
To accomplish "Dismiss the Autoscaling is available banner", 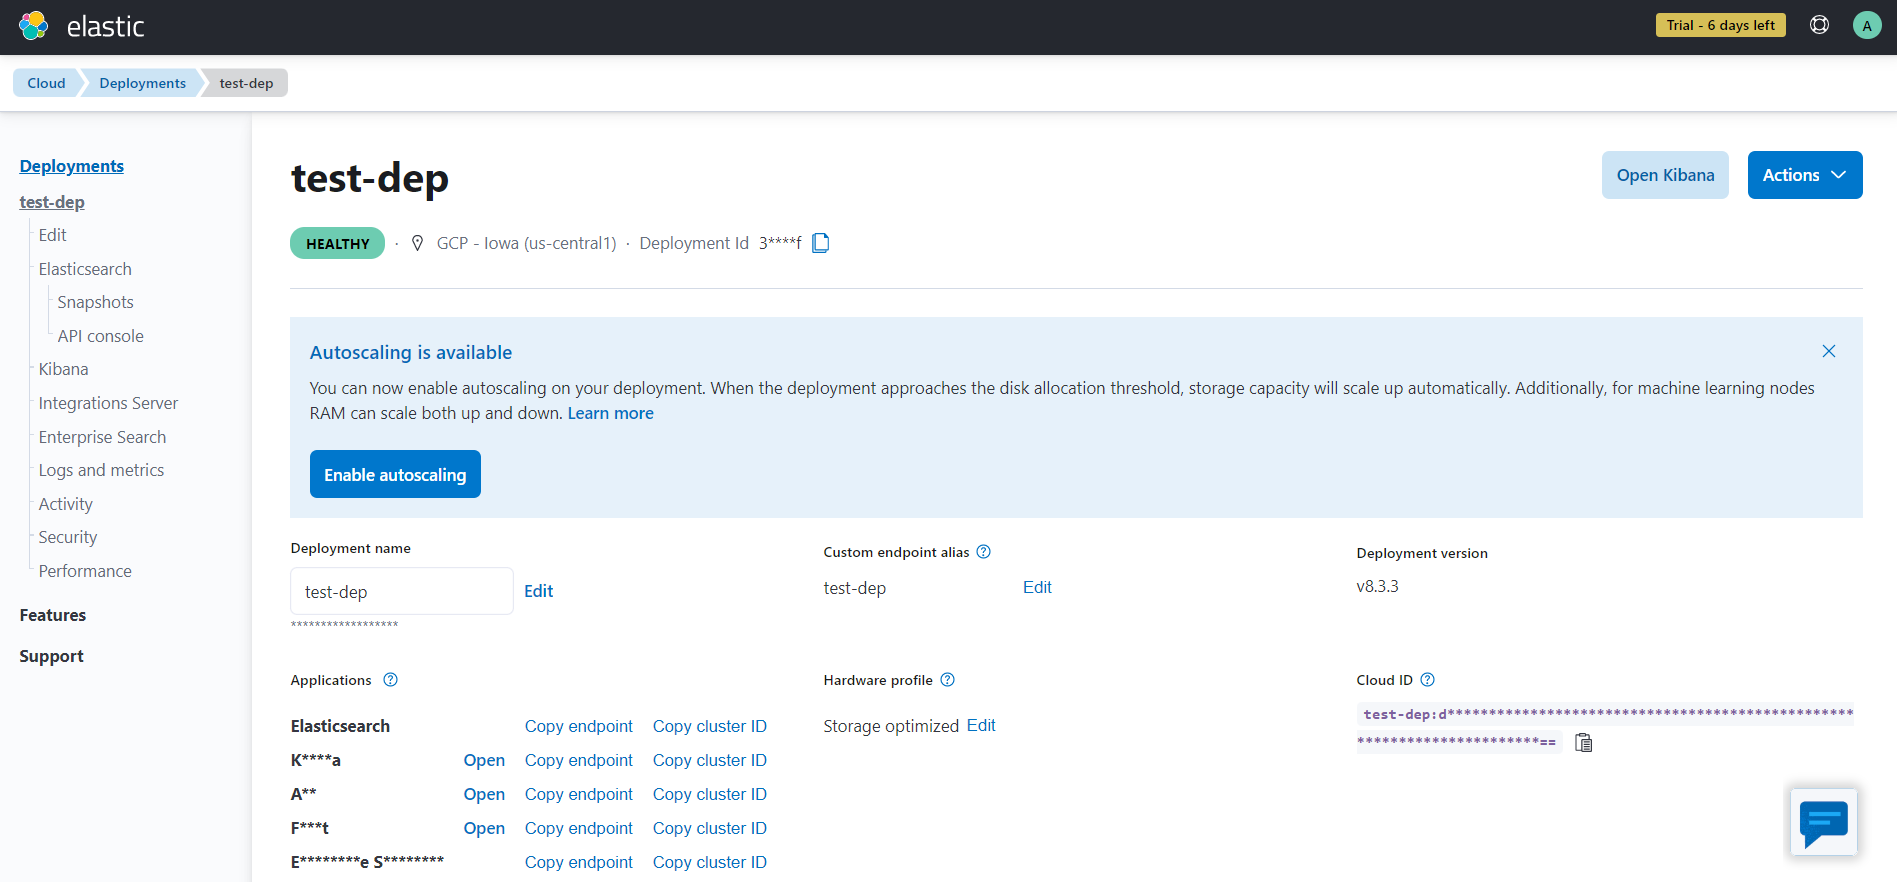I will (1828, 351).
